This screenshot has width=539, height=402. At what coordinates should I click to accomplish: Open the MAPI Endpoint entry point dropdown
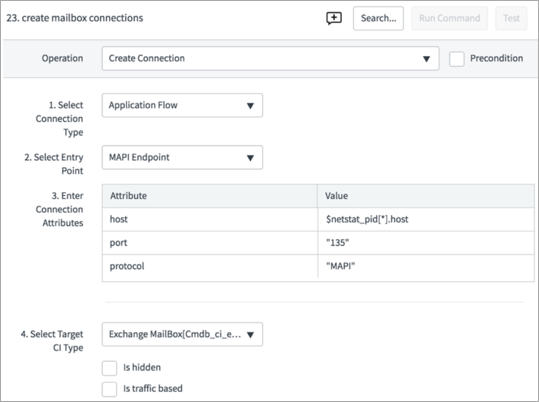(x=182, y=157)
